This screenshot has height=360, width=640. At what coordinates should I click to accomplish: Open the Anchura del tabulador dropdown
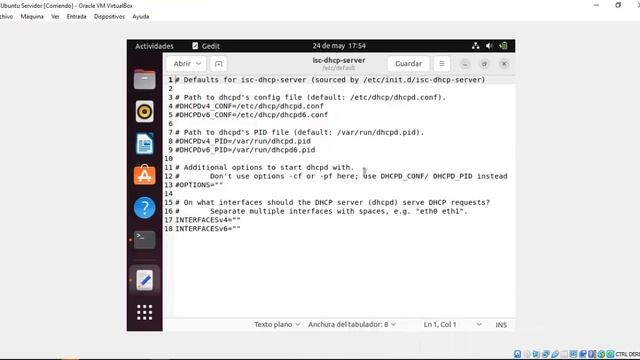coord(352,324)
